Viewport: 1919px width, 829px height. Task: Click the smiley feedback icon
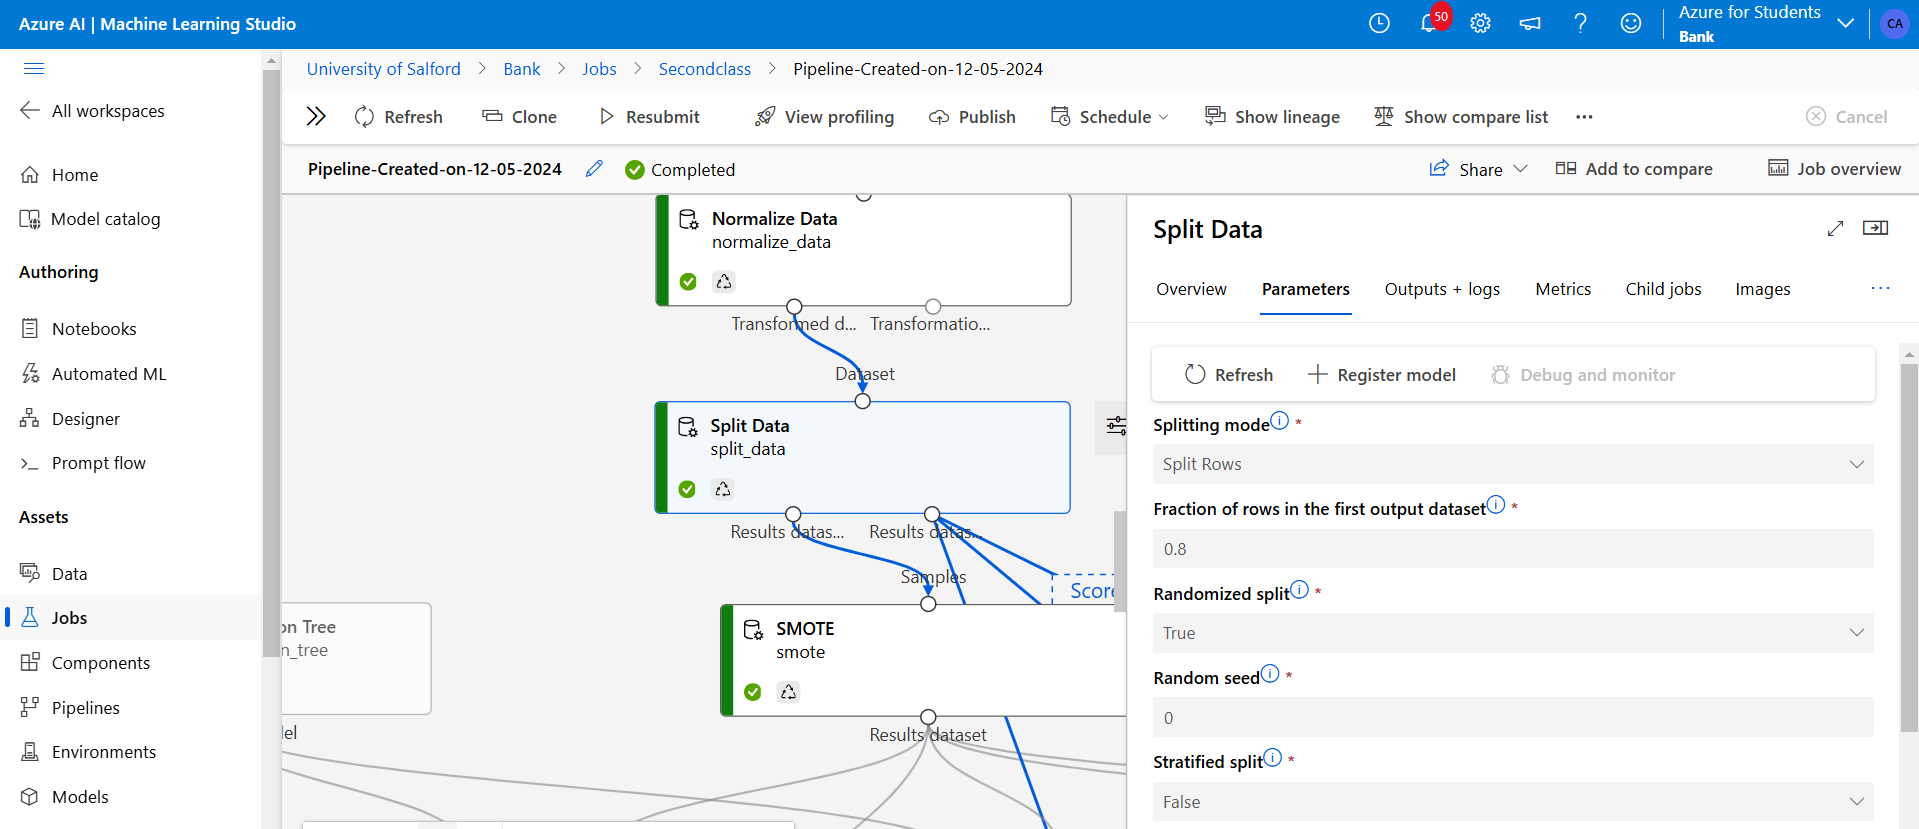pyautogui.click(x=1631, y=23)
